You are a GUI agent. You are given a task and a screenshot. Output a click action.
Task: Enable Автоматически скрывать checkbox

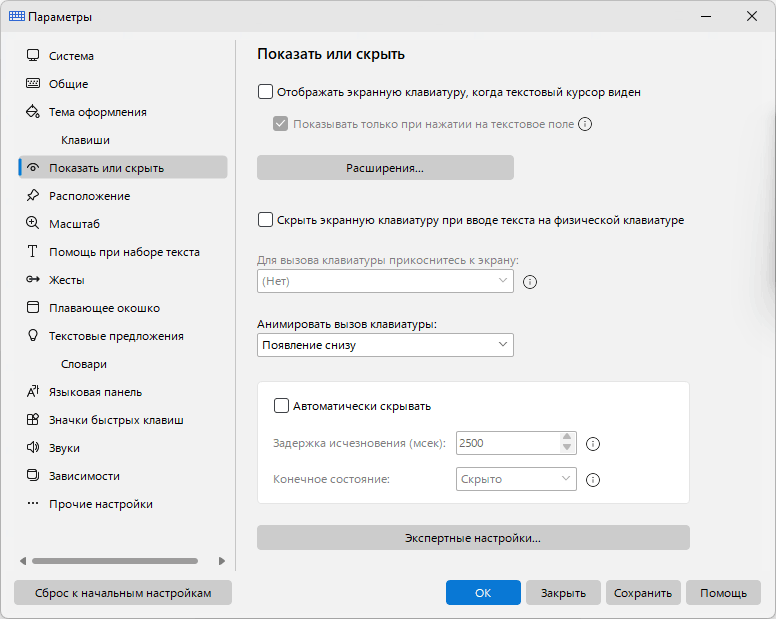(281, 406)
